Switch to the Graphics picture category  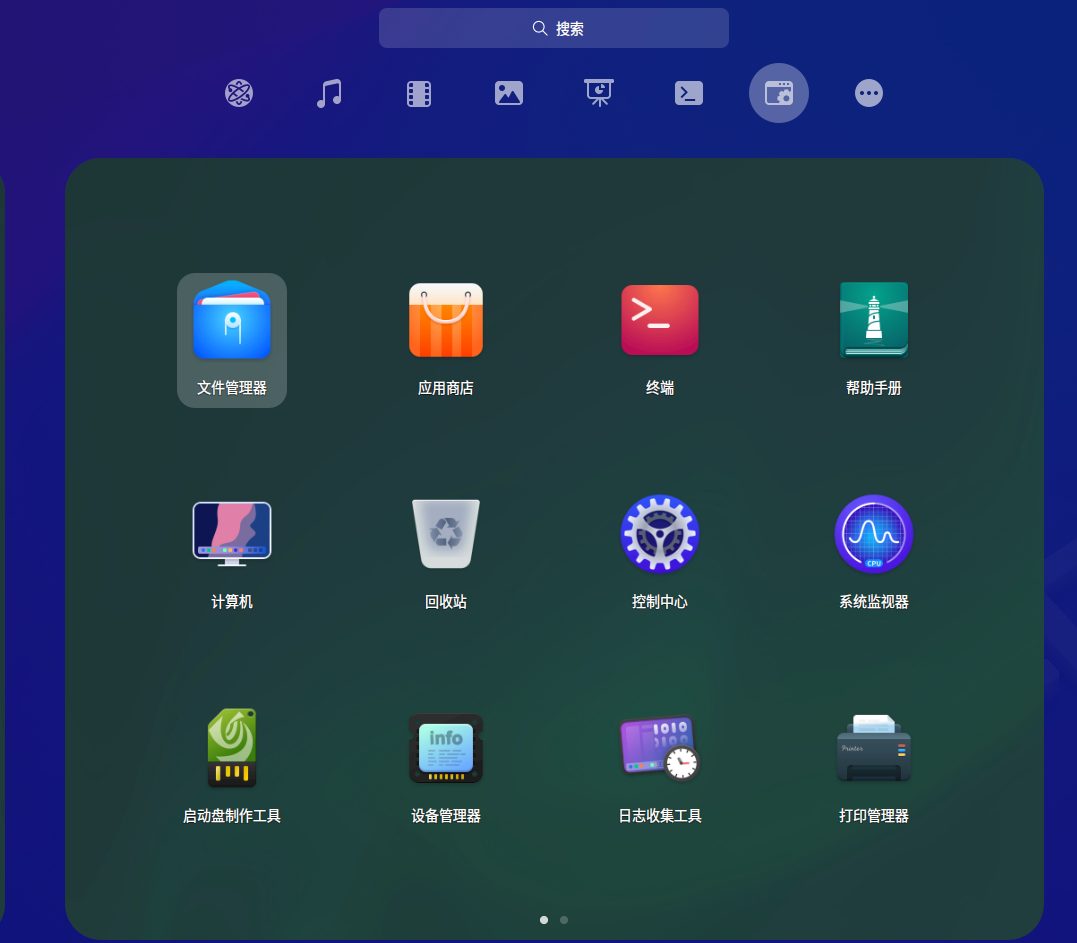[509, 93]
